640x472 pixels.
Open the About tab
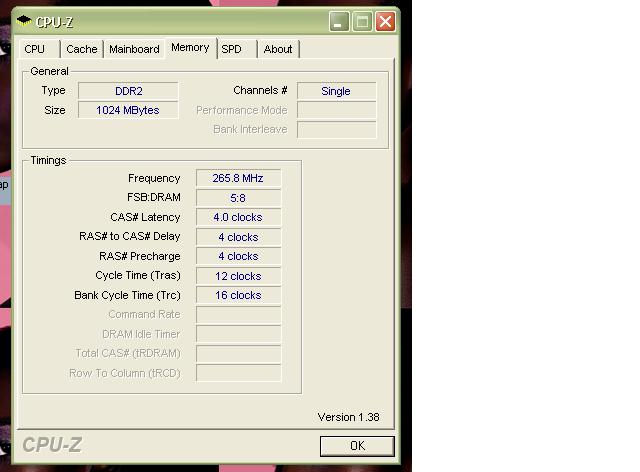point(278,49)
